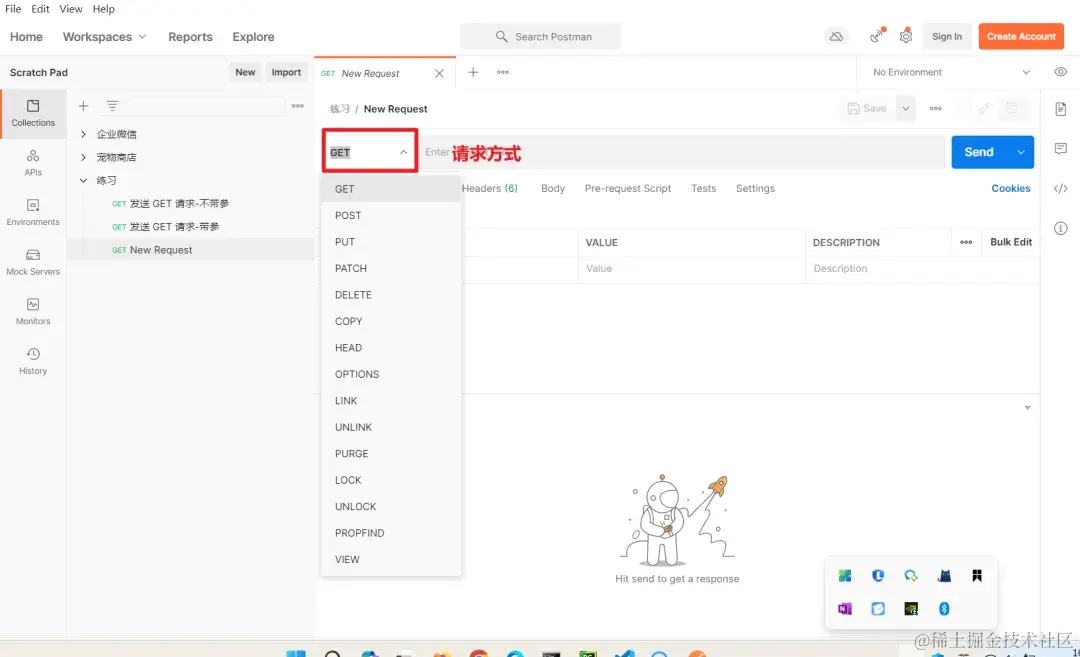Open the Cookies link

coord(1011,188)
